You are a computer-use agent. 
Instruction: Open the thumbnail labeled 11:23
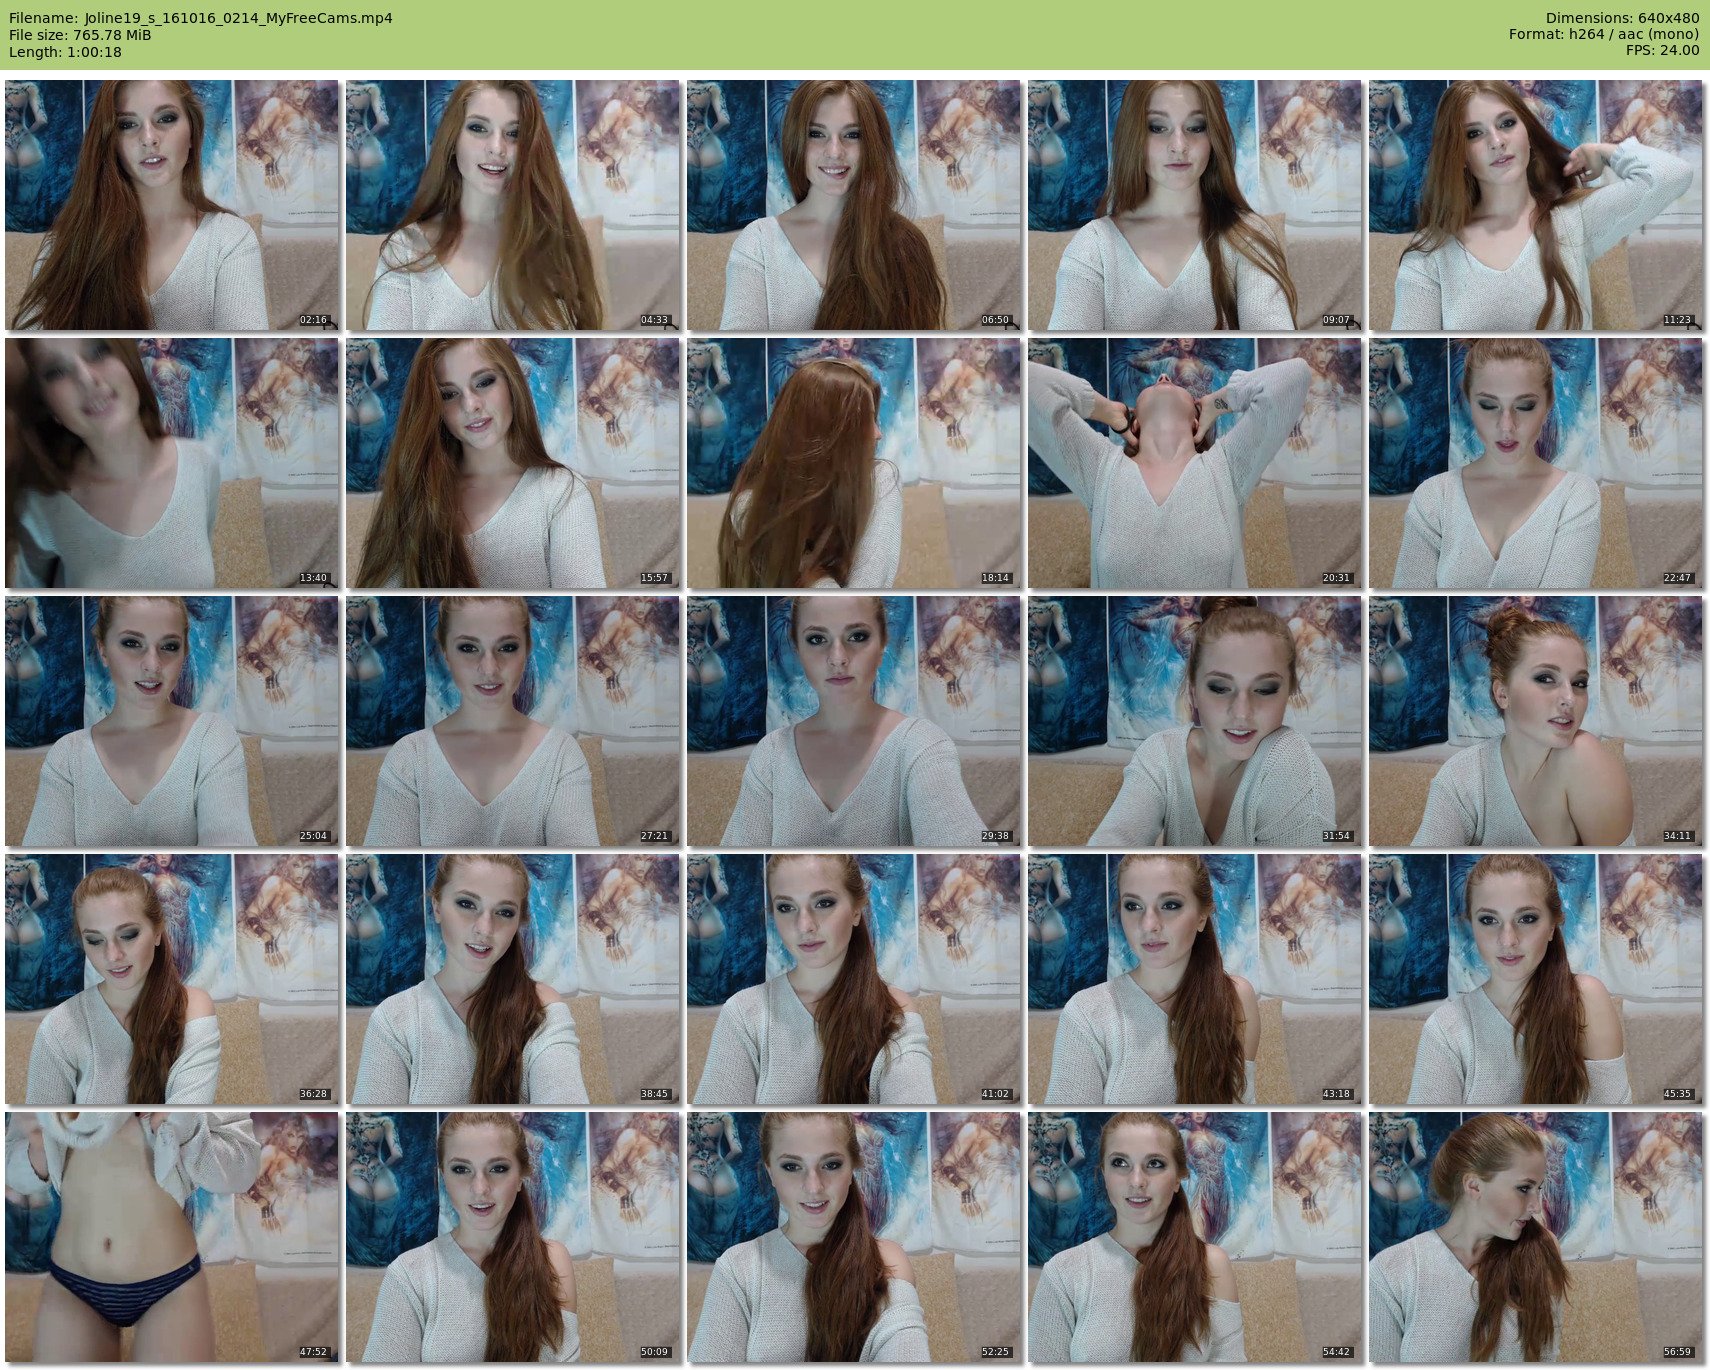click(1535, 205)
